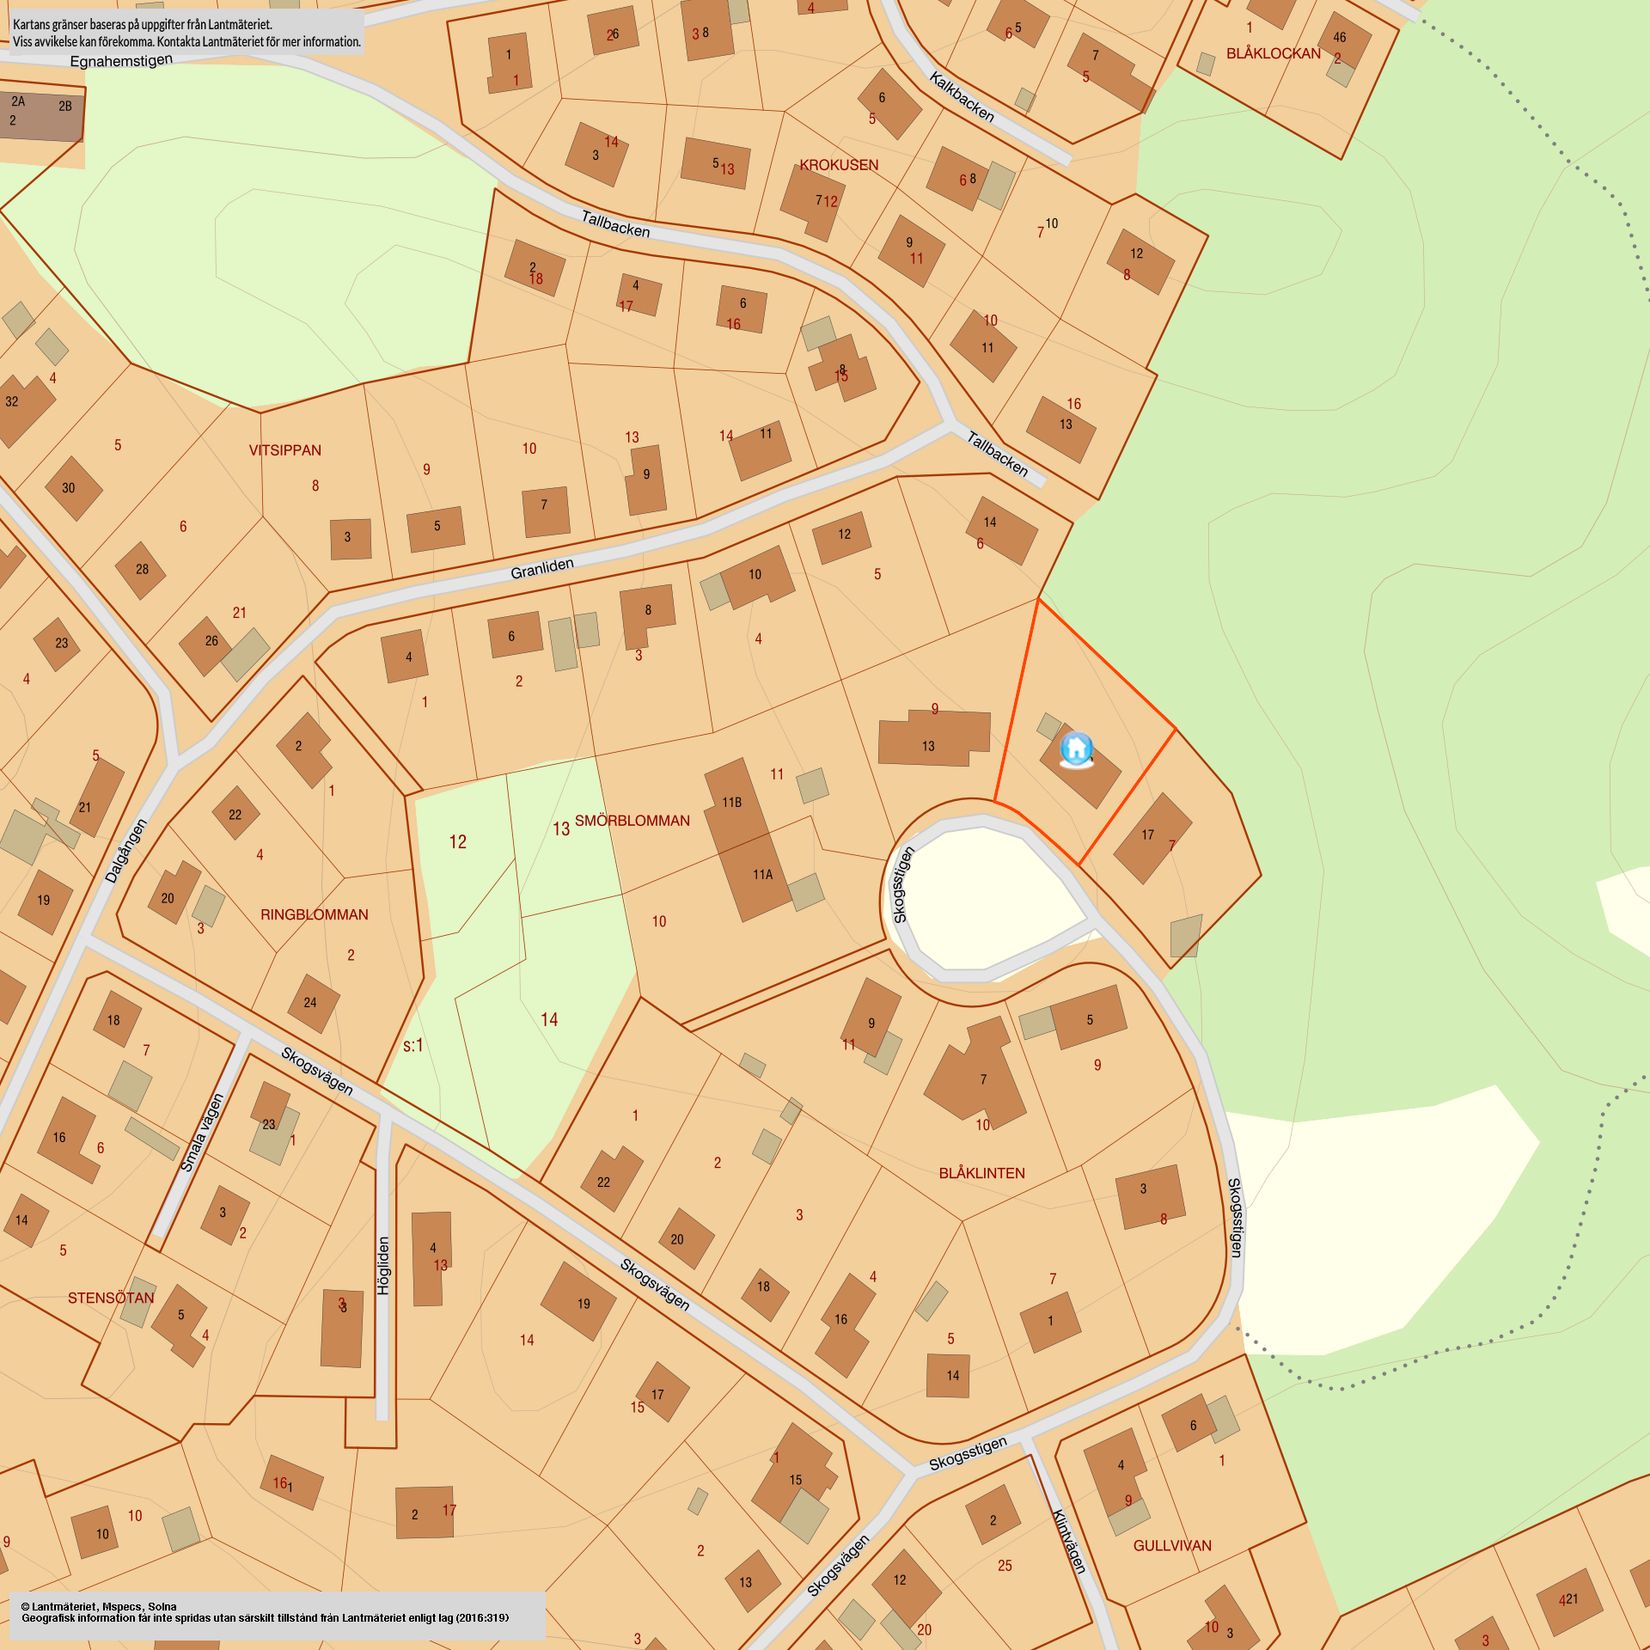Click the RINGBLOMMAN block label
Screen dimensions: 1650x1650
coord(314,915)
